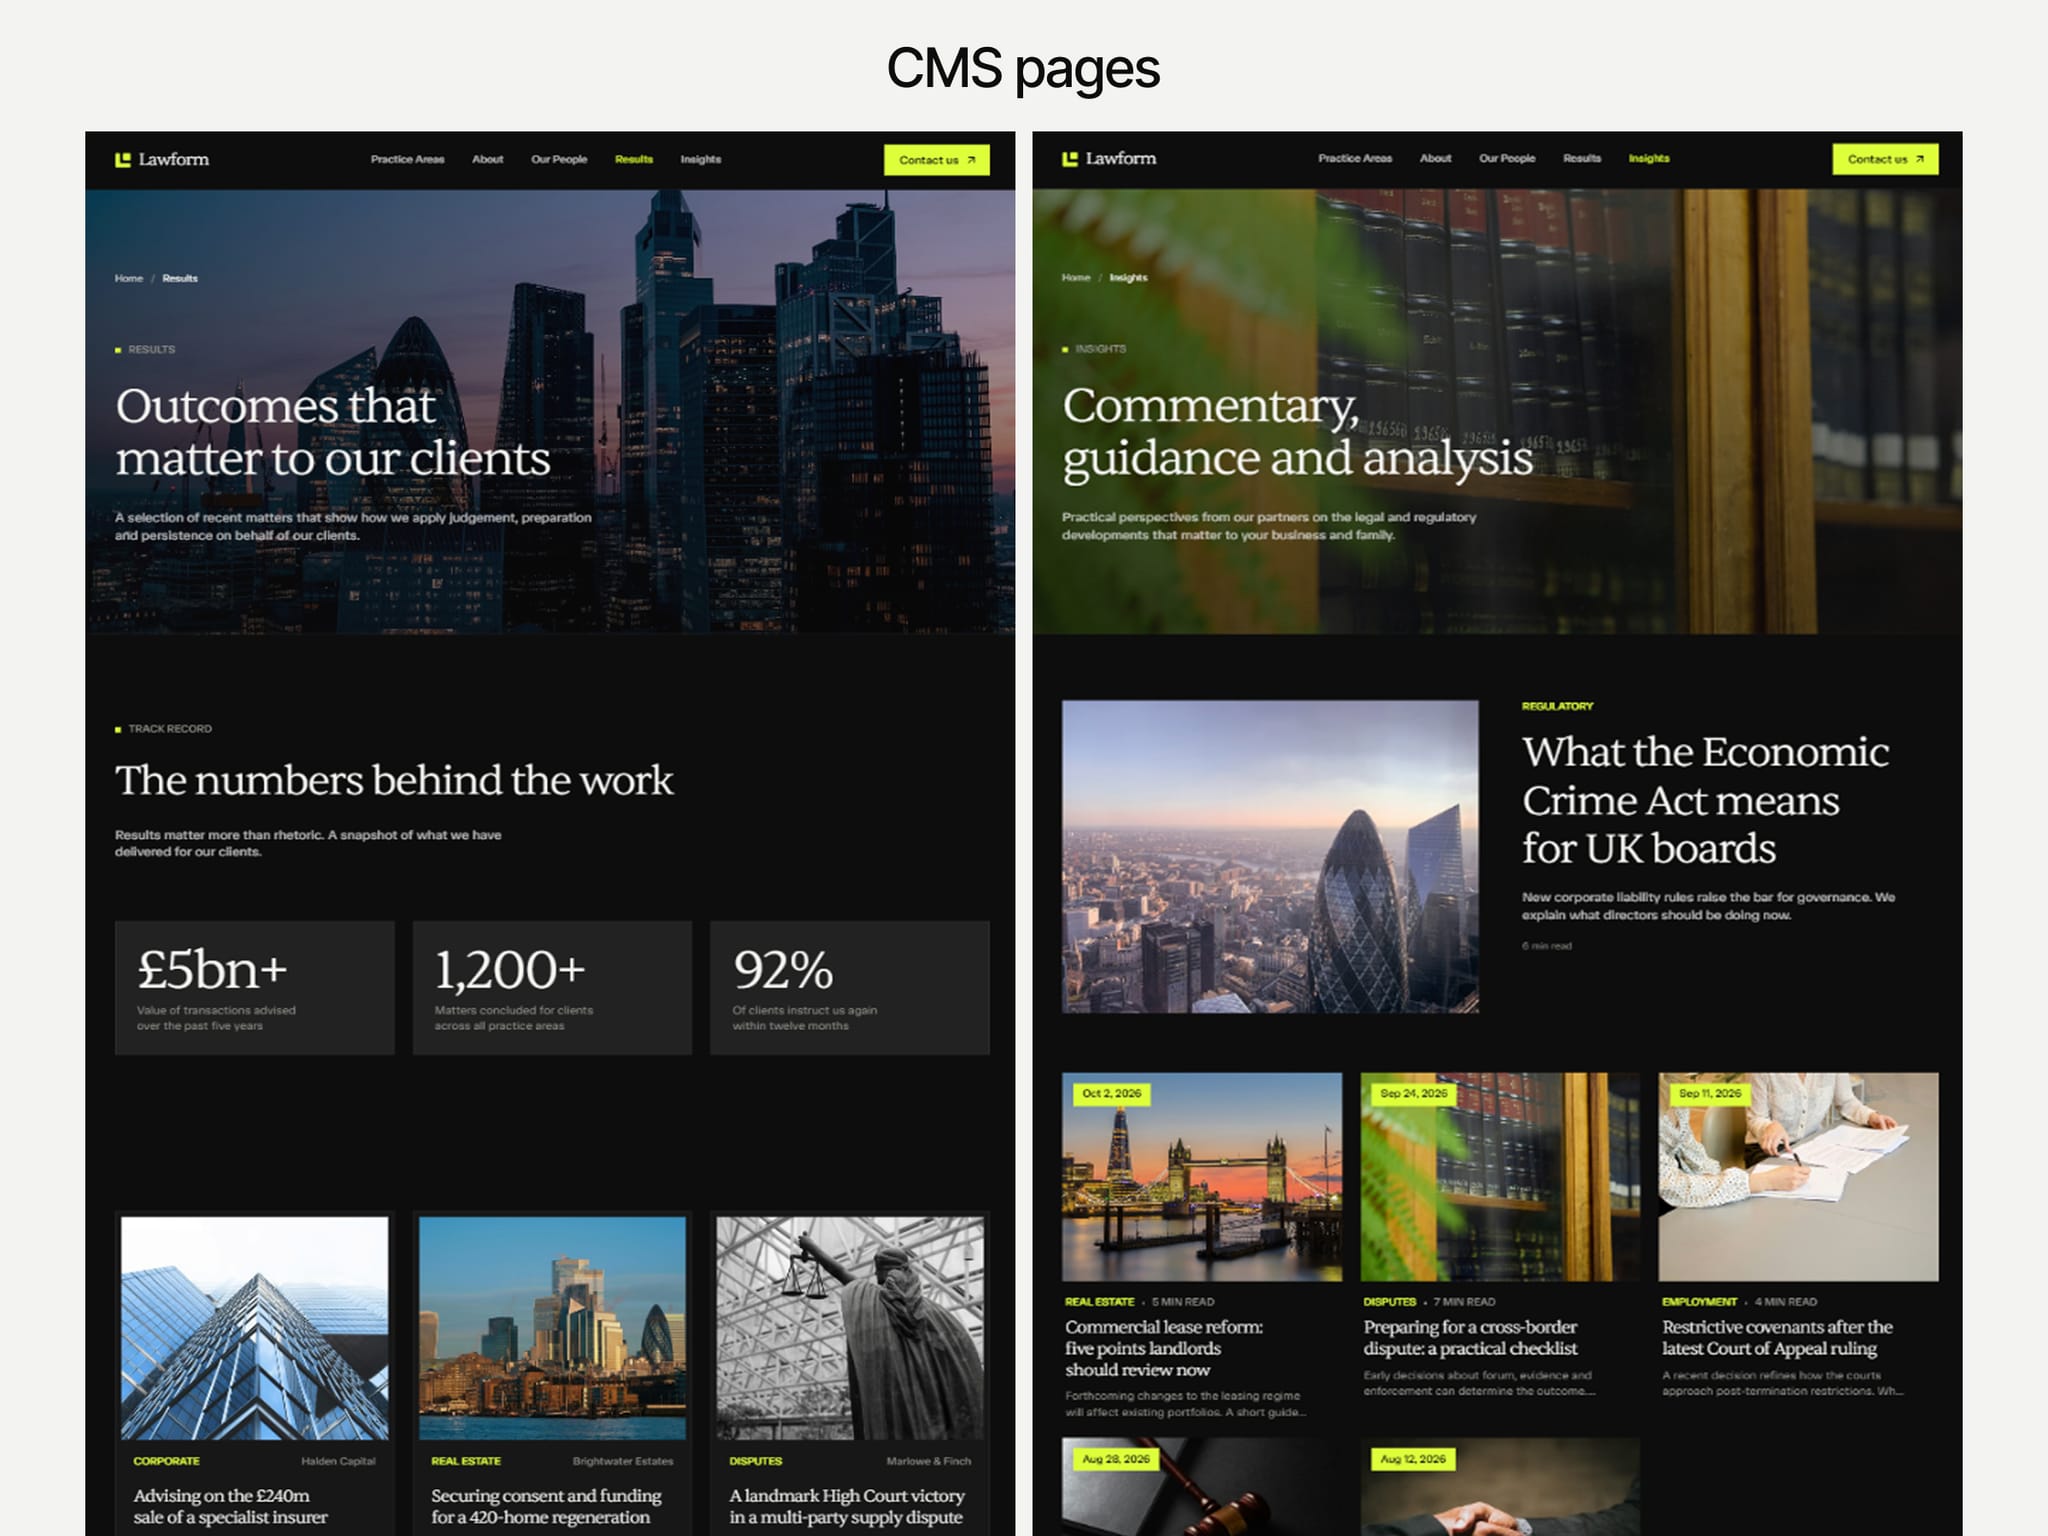Click the Lawform logo on the Insights page
Viewport: 2048px width, 1536px height.
coord(1109,158)
